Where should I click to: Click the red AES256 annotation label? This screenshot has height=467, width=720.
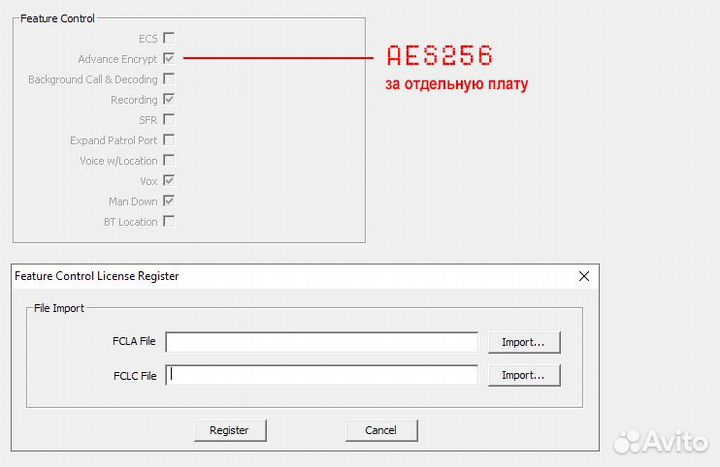click(440, 56)
